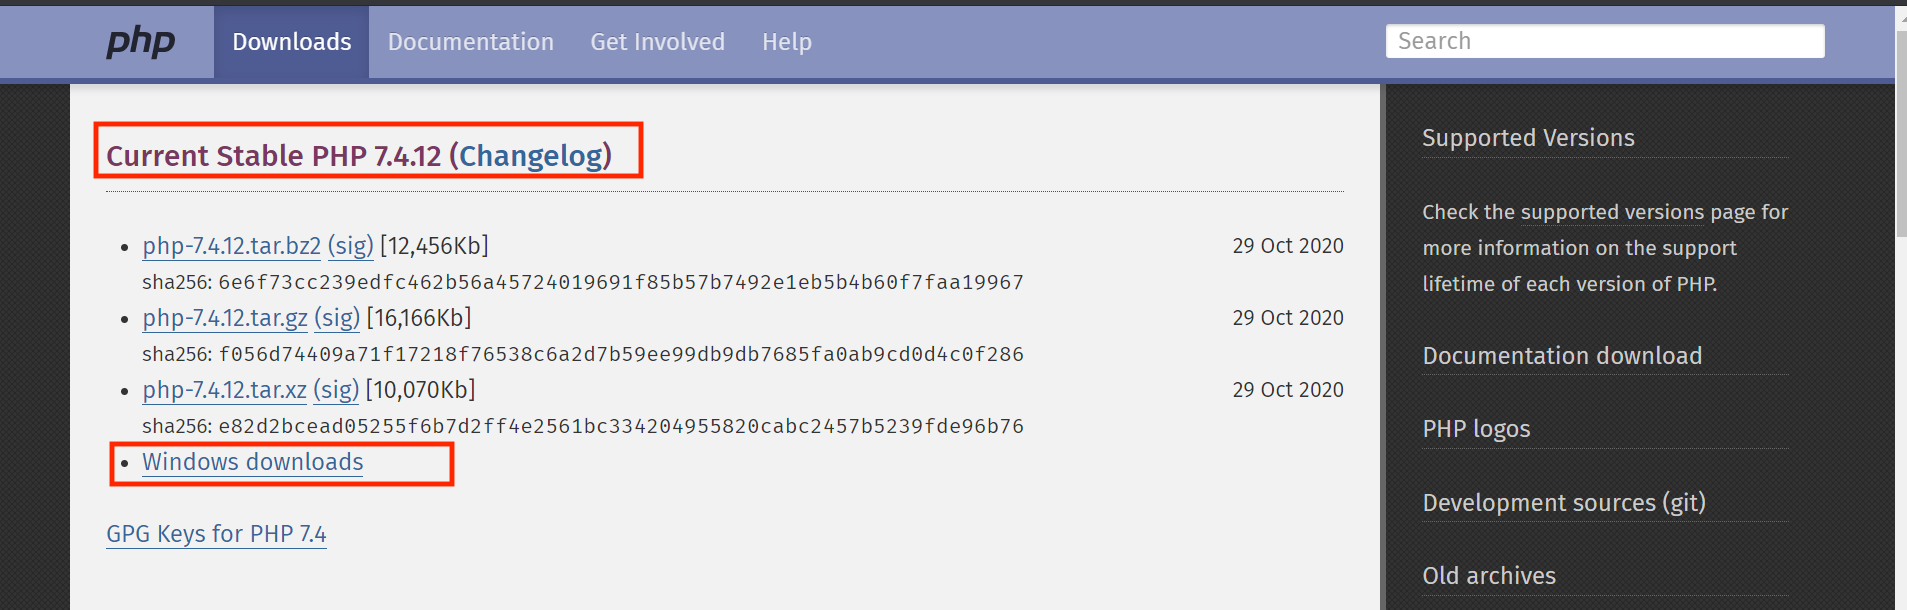Viewport: 1907px width, 610px height.
Task: Open Documentation download in sidebar
Action: click(x=1562, y=356)
